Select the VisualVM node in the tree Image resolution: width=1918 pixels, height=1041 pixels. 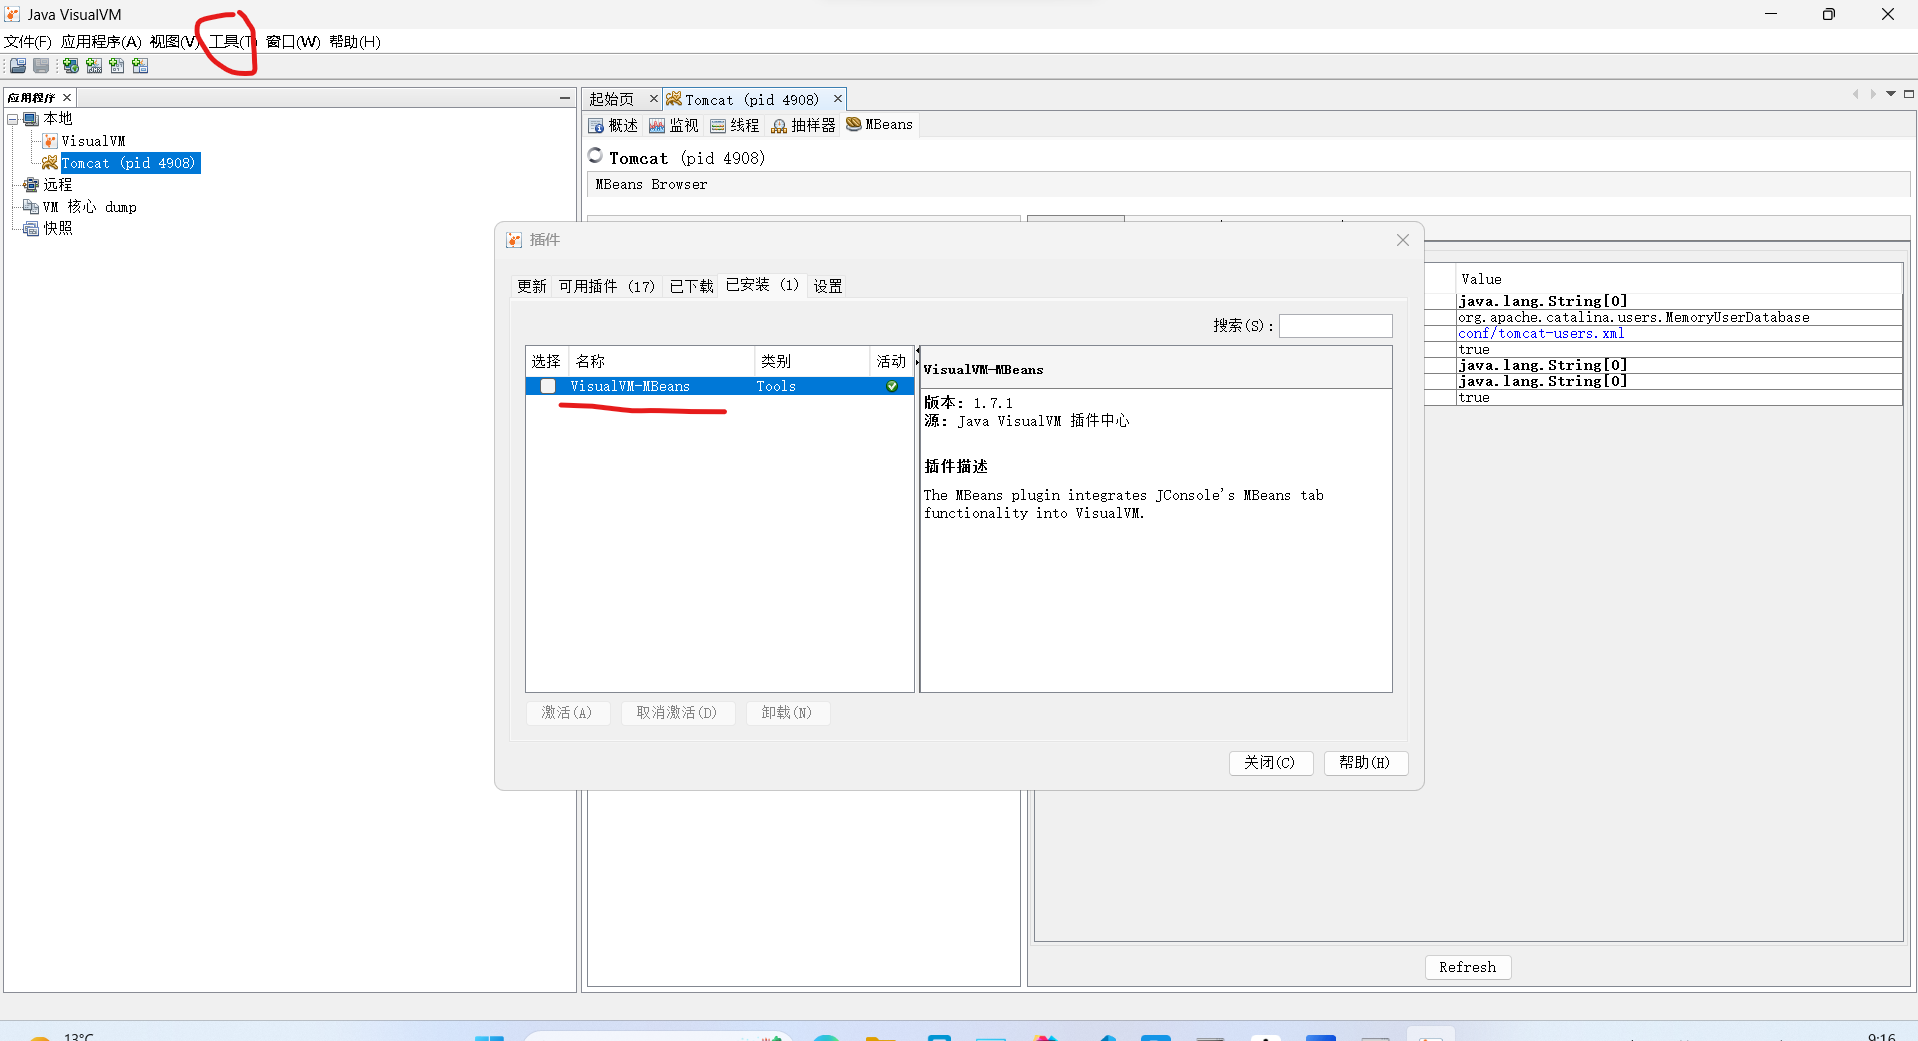point(95,140)
